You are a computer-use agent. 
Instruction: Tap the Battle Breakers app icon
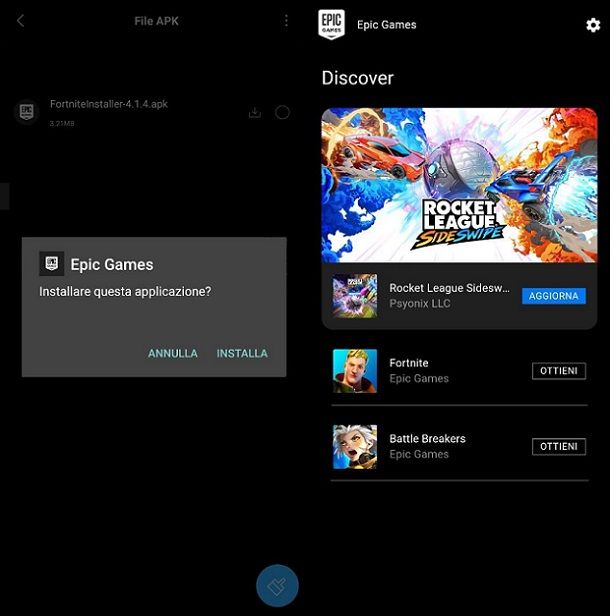coord(355,447)
